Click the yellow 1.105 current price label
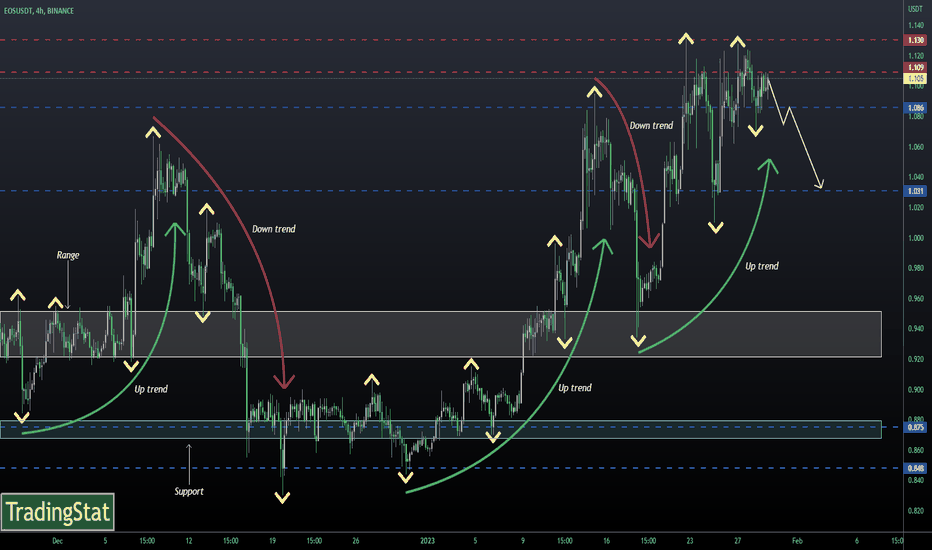The image size is (932, 550). [x=915, y=78]
